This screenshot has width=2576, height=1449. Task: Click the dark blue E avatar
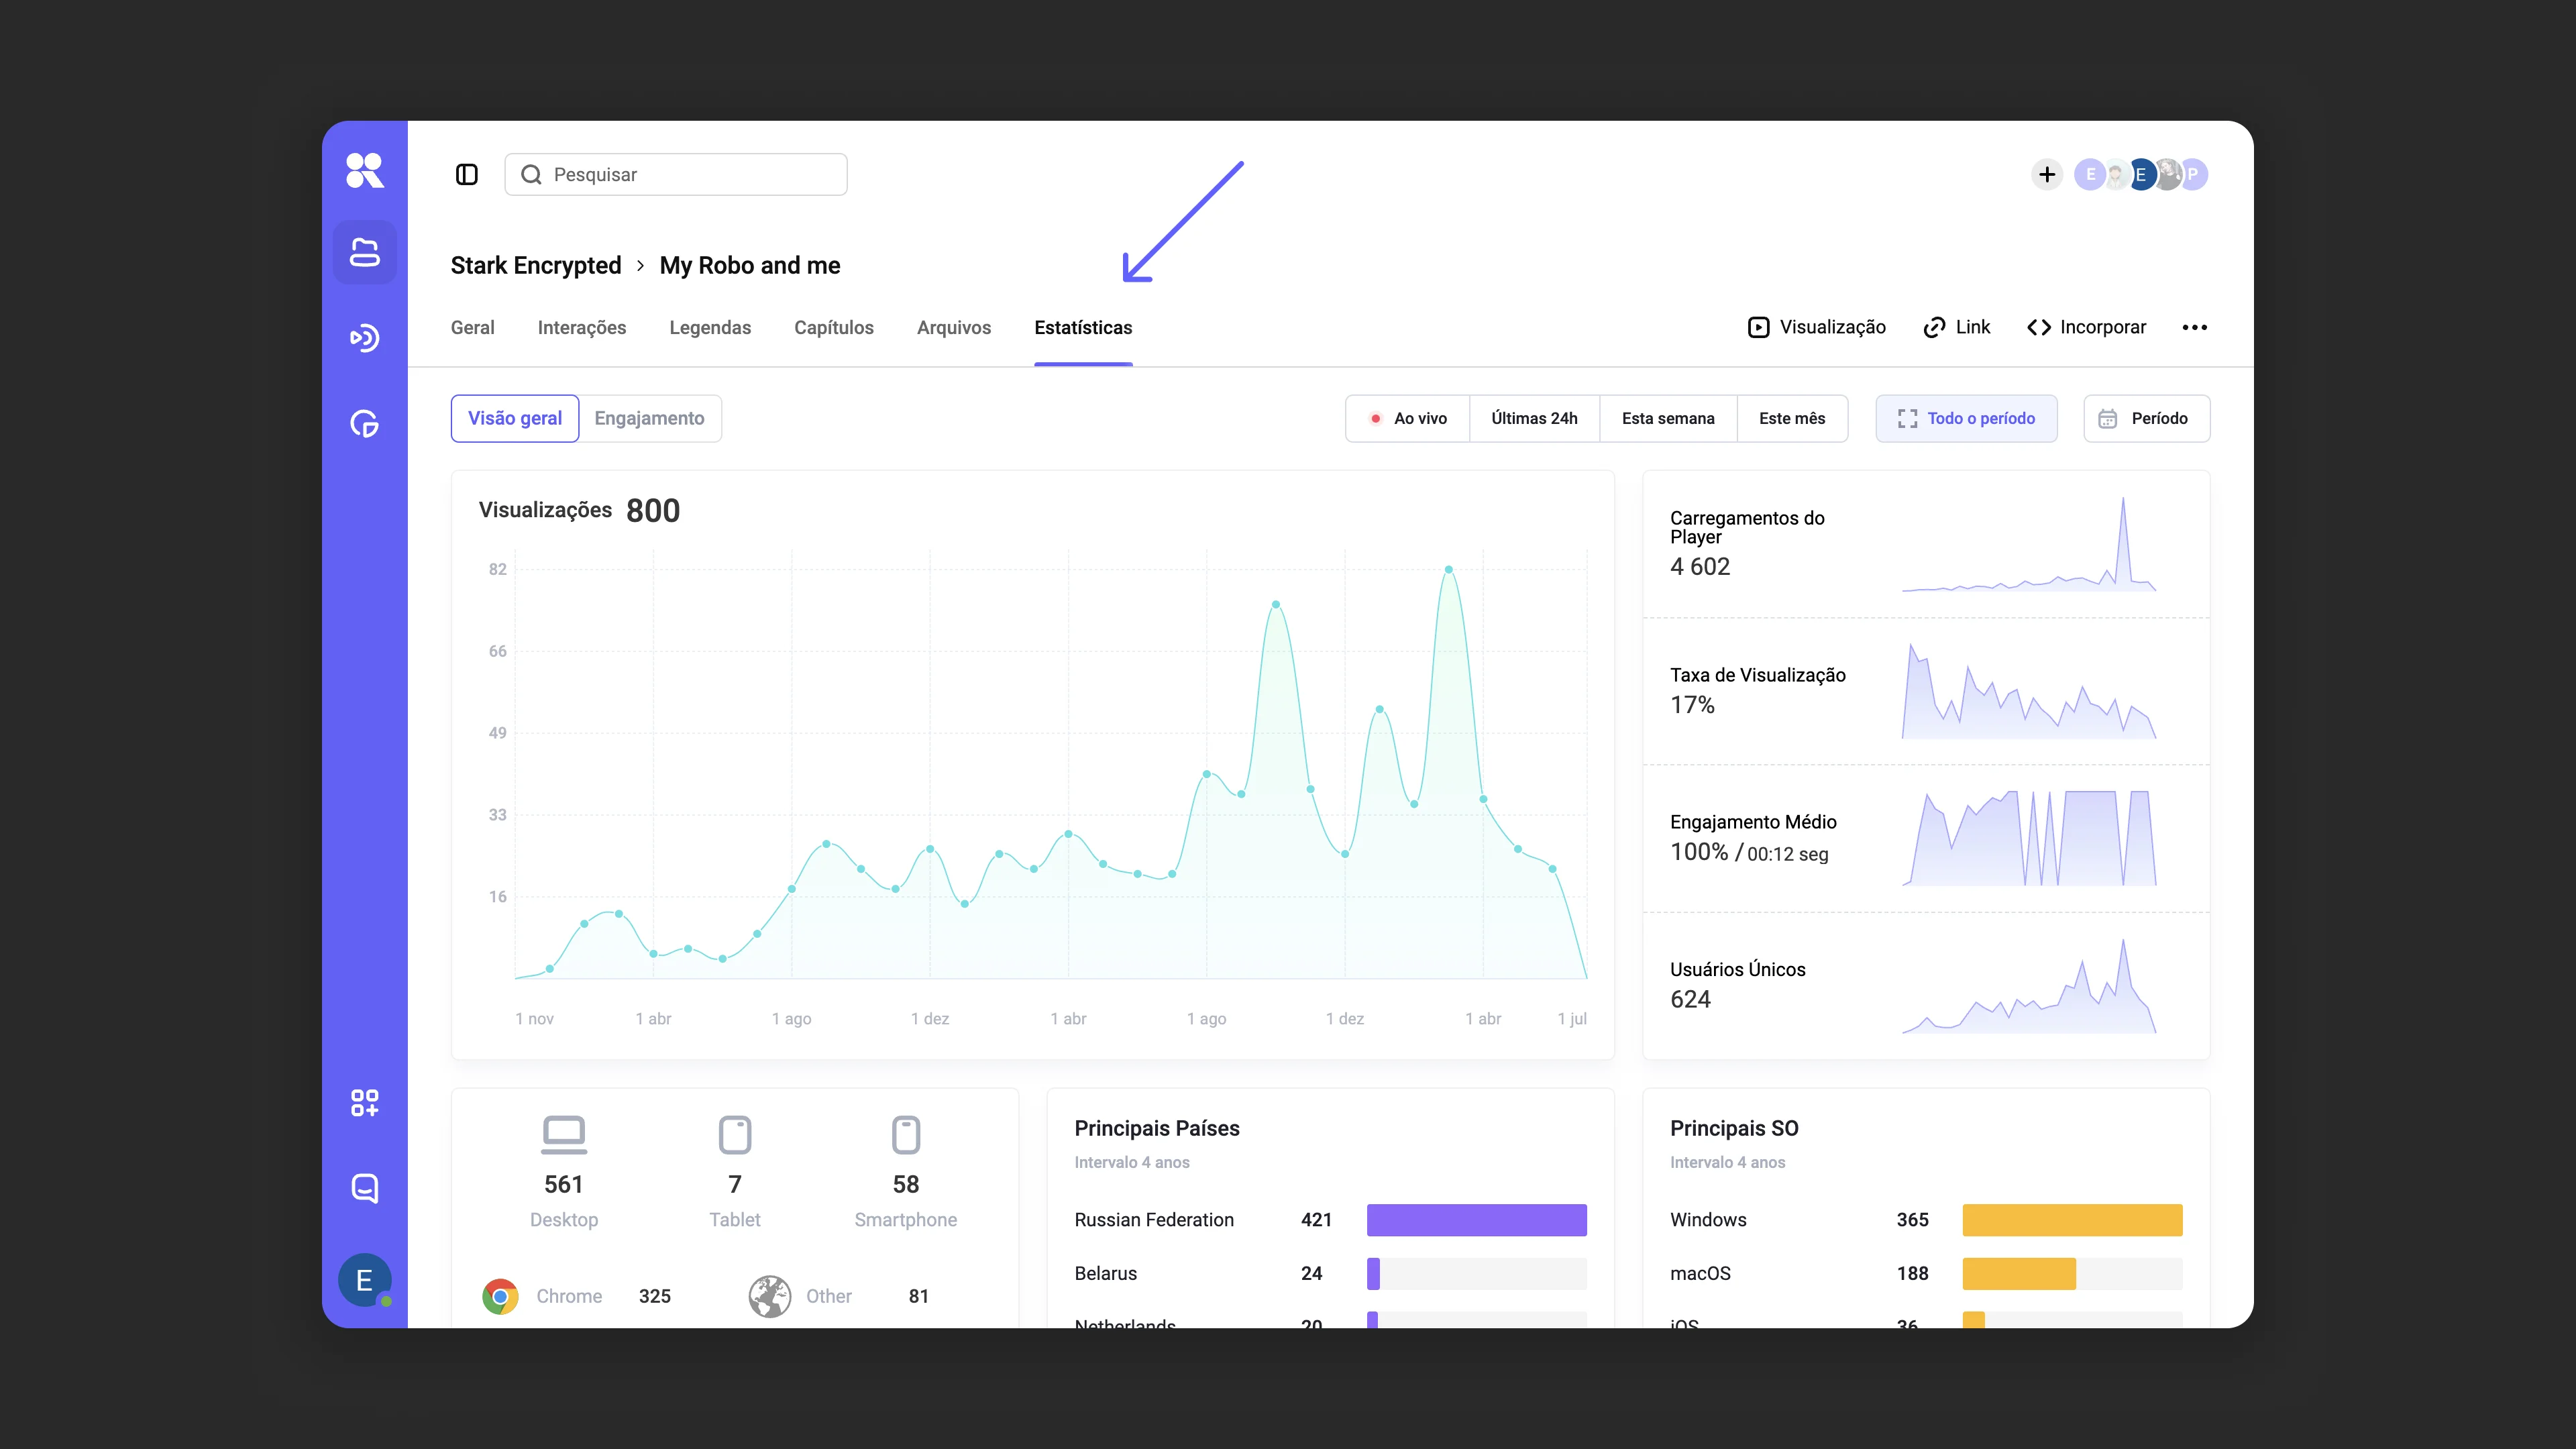[x=2141, y=175]
